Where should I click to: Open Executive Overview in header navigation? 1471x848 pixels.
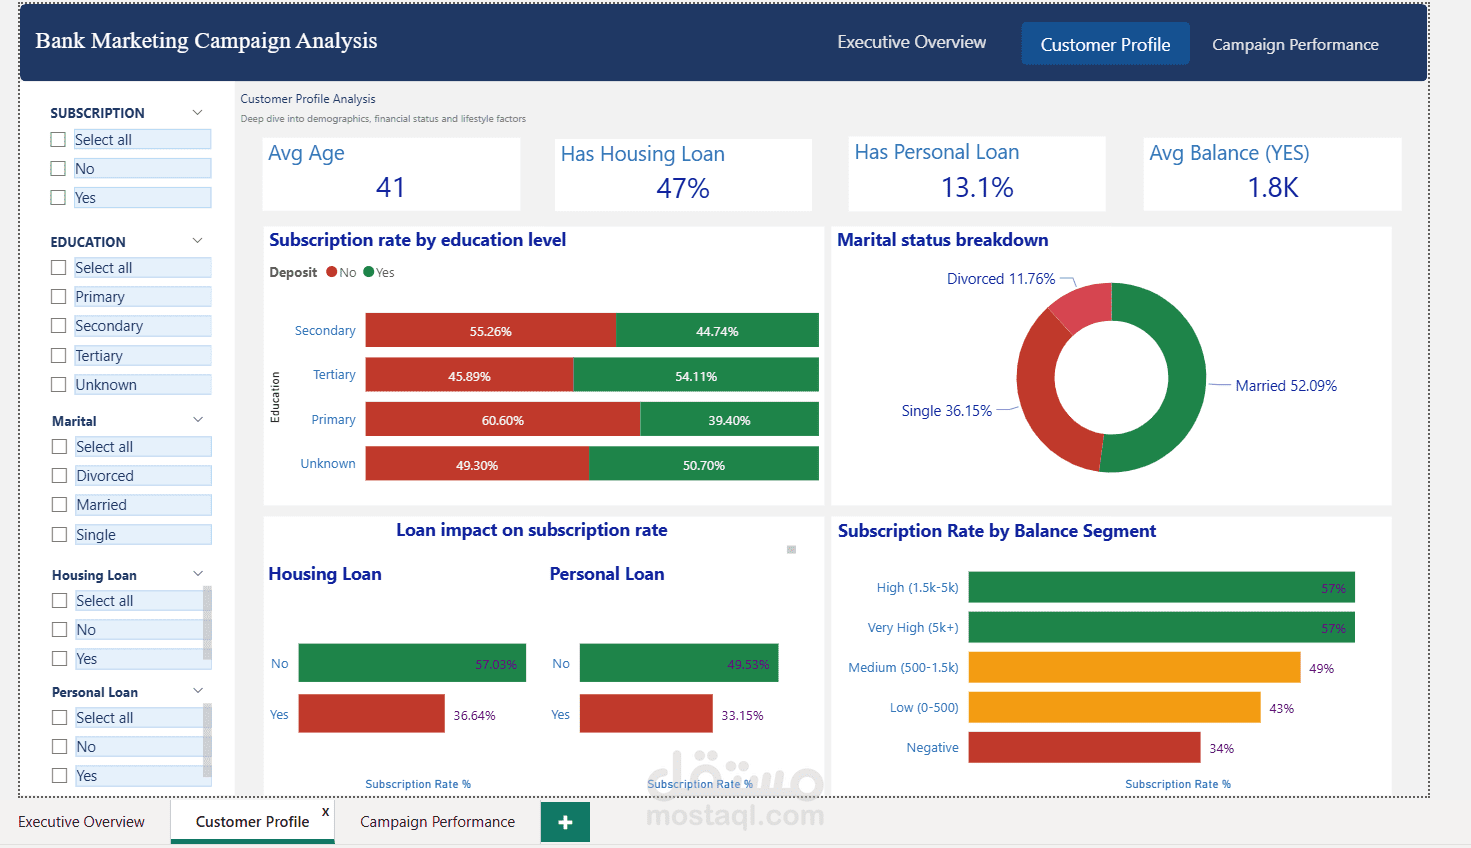(x=911, y=42)
